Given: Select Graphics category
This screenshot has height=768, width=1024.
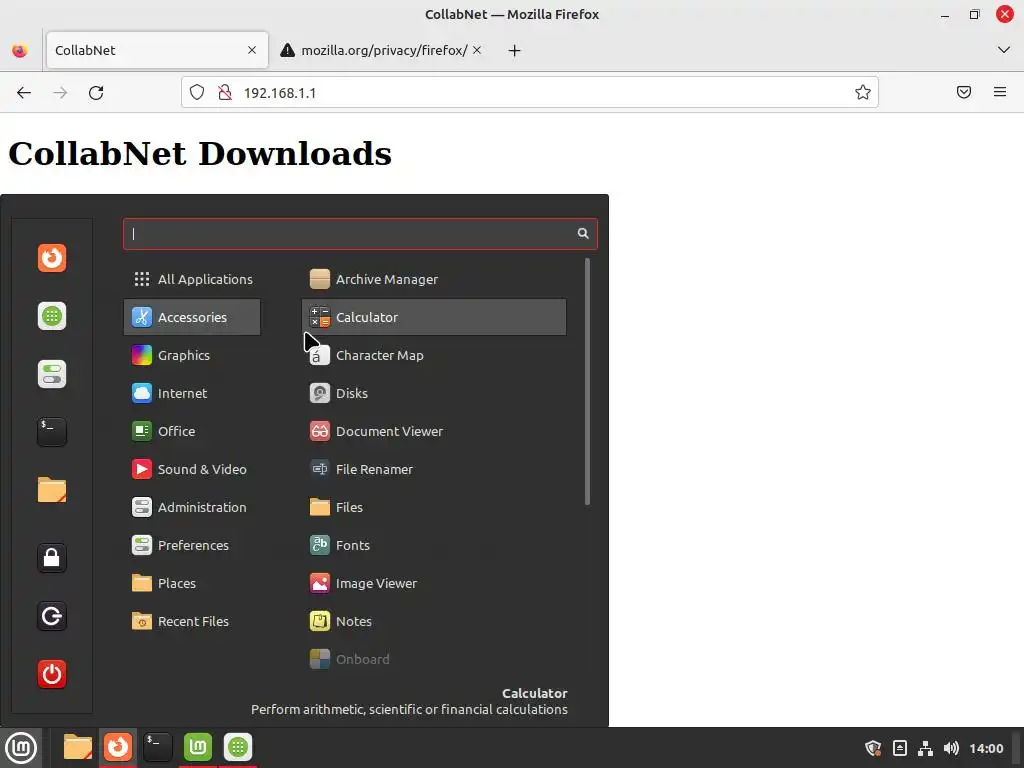Looking at the screenshot, I should [192, 355].
